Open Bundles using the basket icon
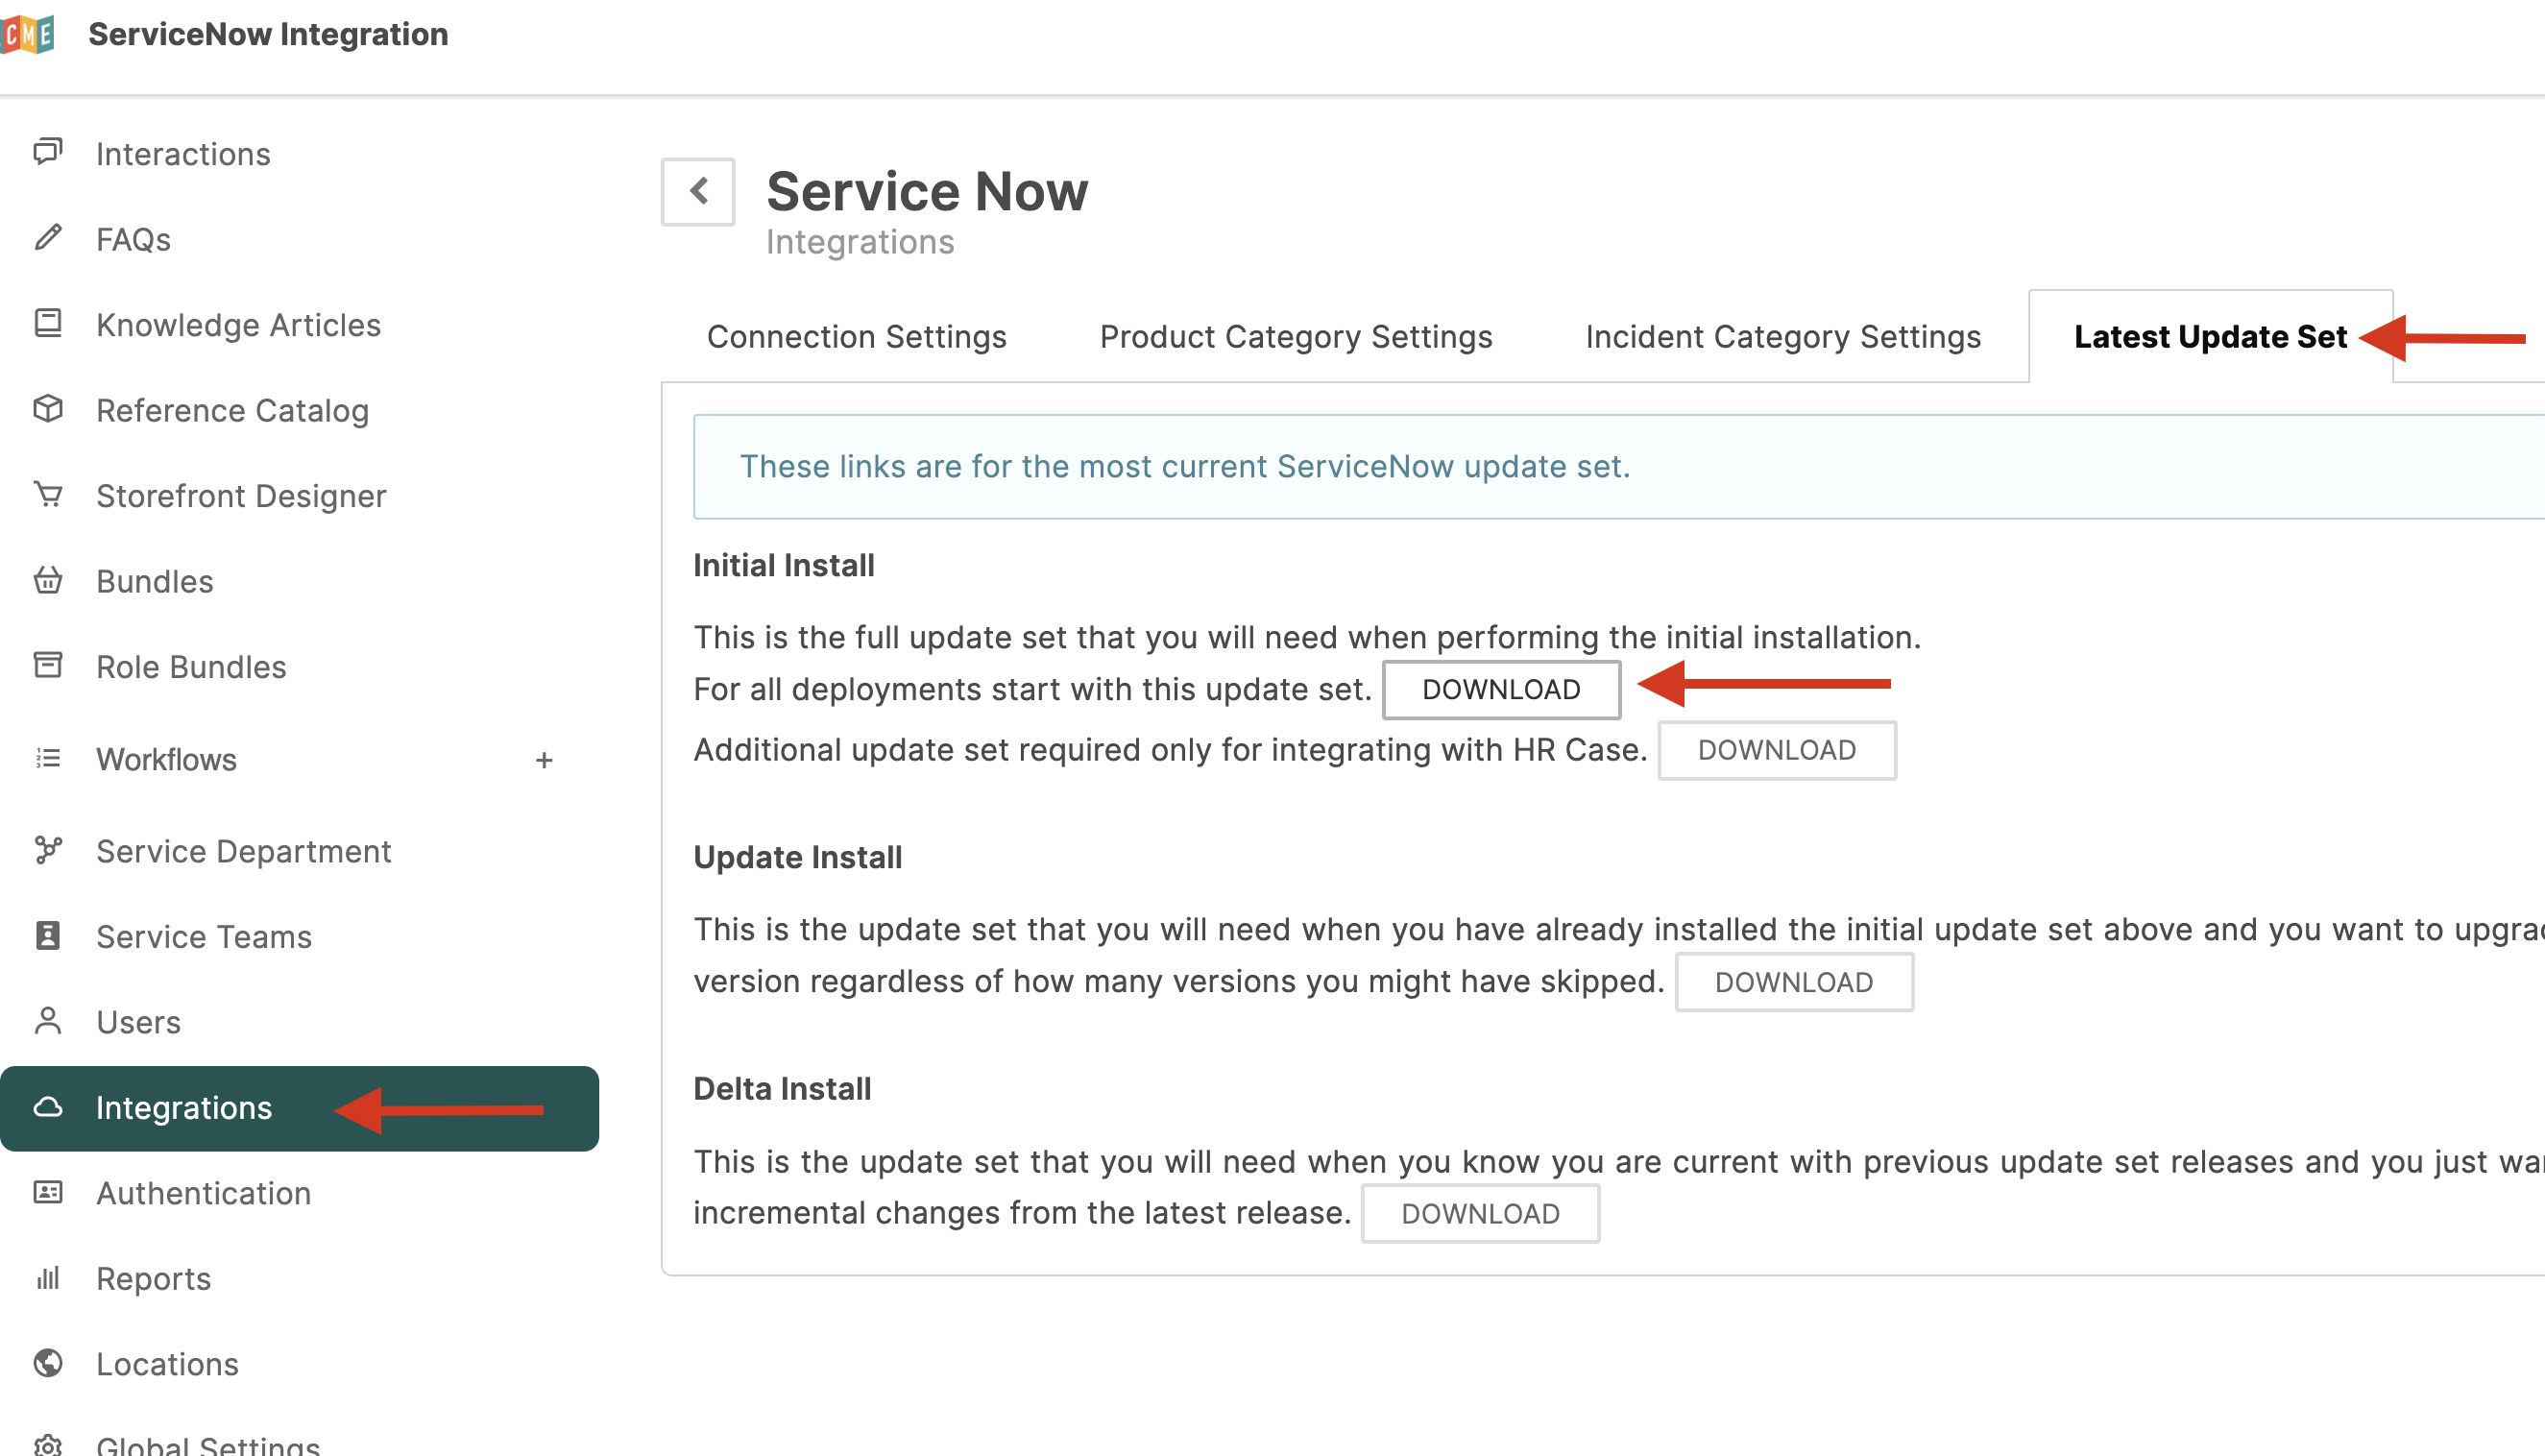The image size is (2545, 1456). tap(48, 580)
